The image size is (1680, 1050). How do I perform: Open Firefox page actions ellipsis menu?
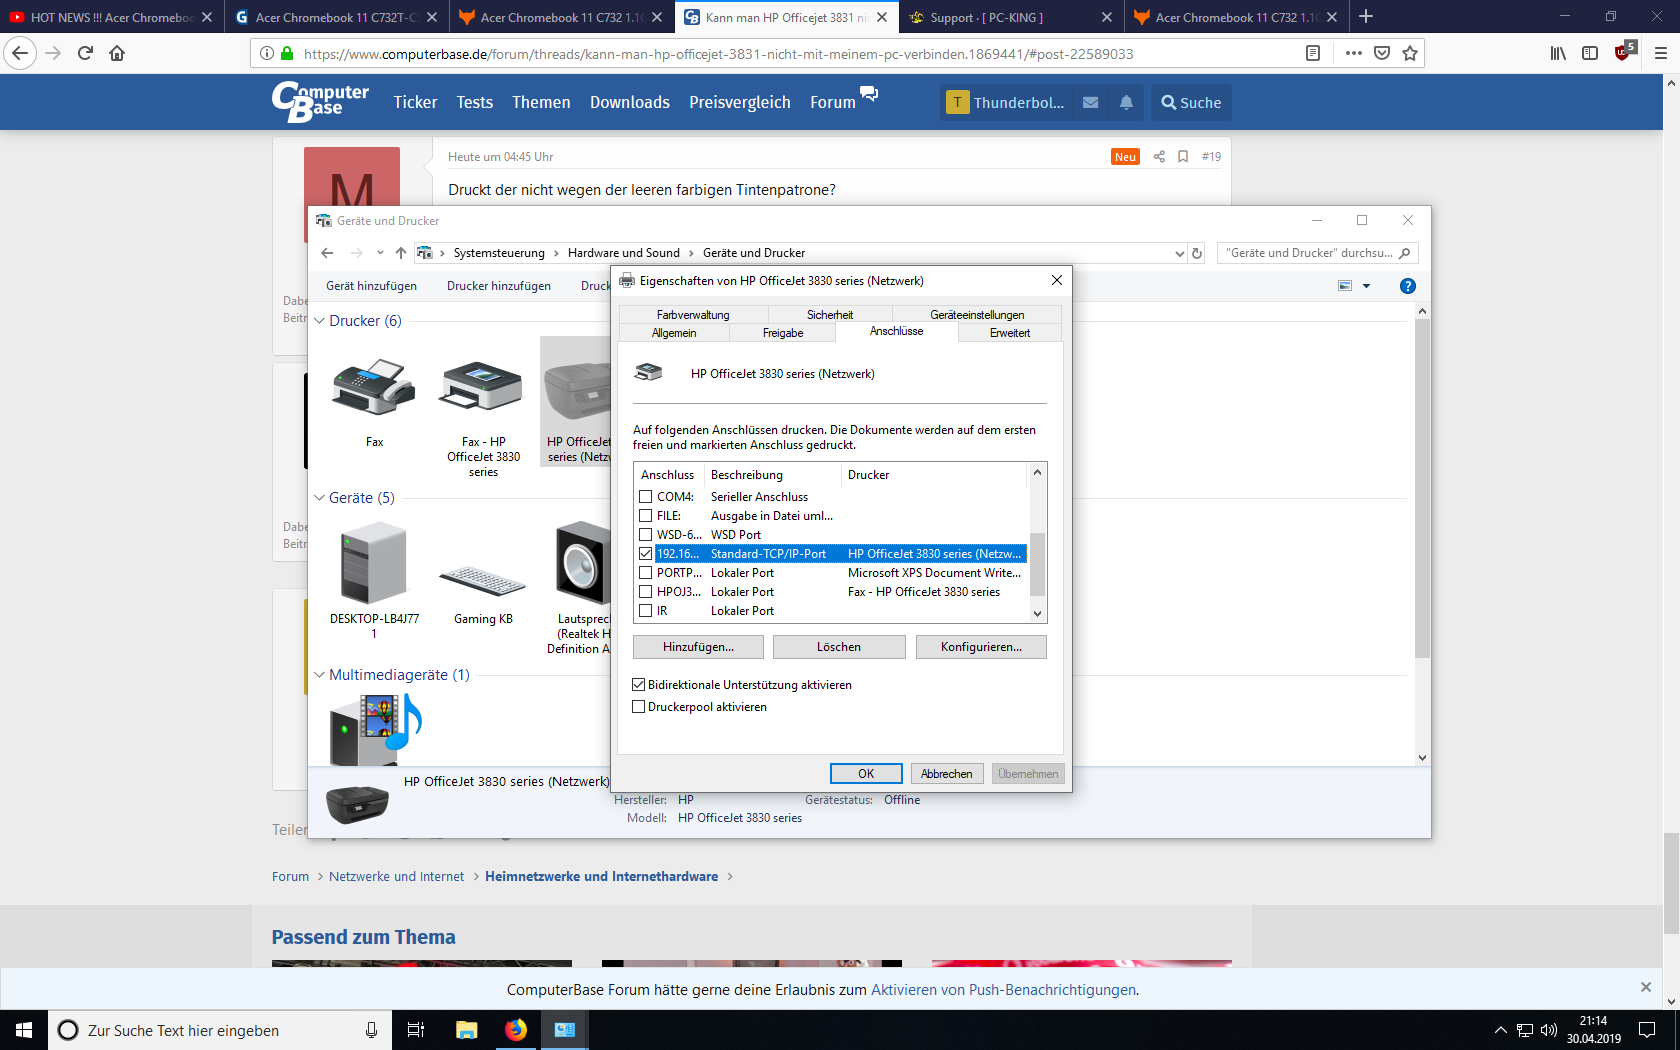click(x=1354, y=53)
